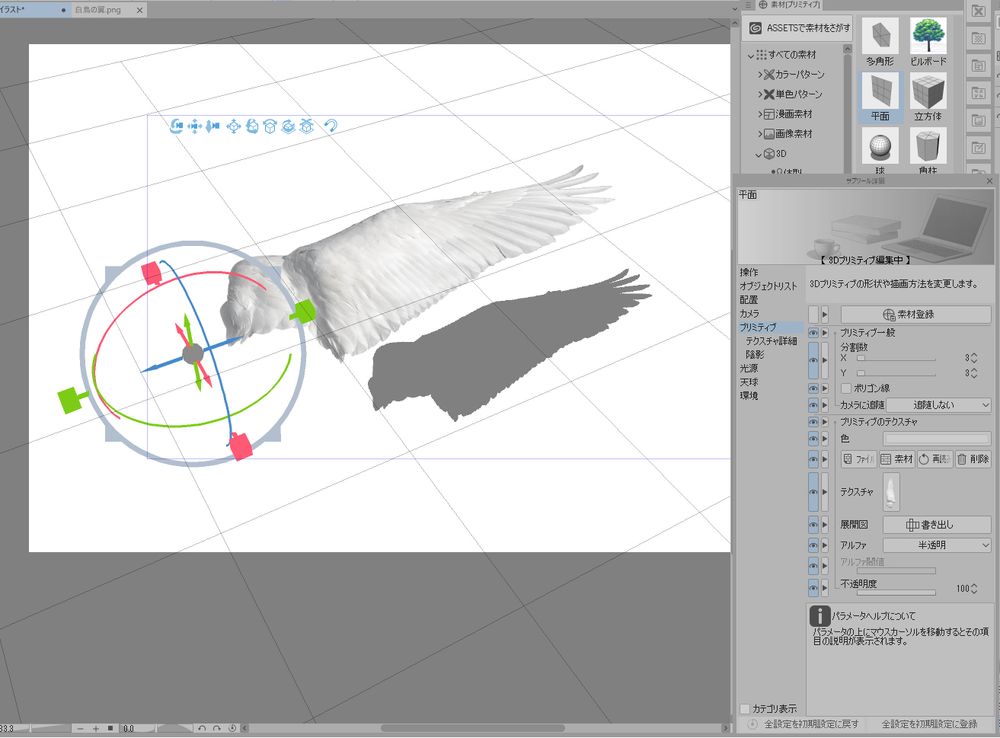
Task: Open the カメラに追随 dropdown
Action: [937, 405]
